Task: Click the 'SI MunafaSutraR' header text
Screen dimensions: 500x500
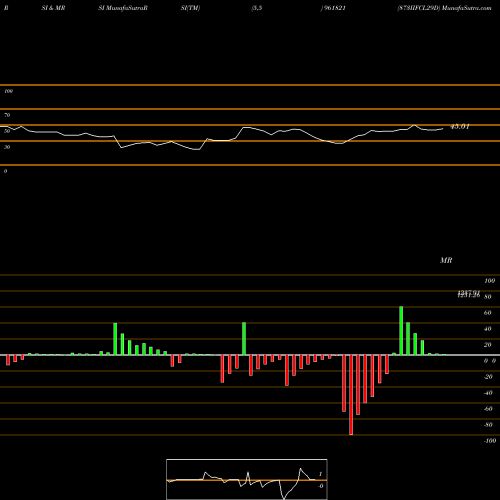Action: [123, 8]
